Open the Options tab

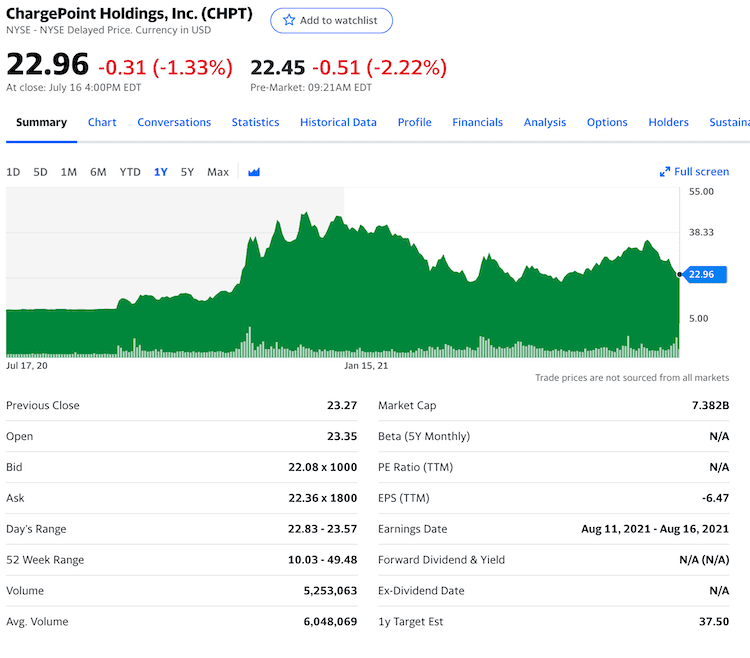pyautogui.click(x=607, y=122)
